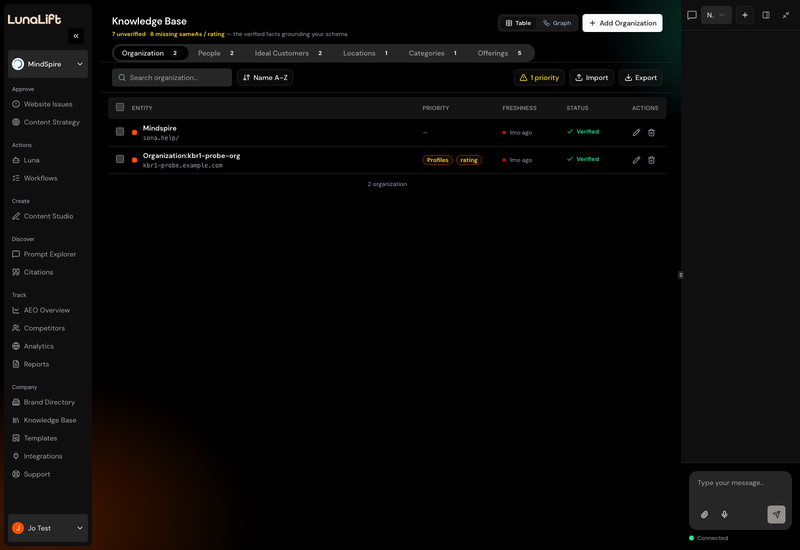Go to Citations page
Screen dimensions: 800x550
pyautogui.click(x=48, y=272)
